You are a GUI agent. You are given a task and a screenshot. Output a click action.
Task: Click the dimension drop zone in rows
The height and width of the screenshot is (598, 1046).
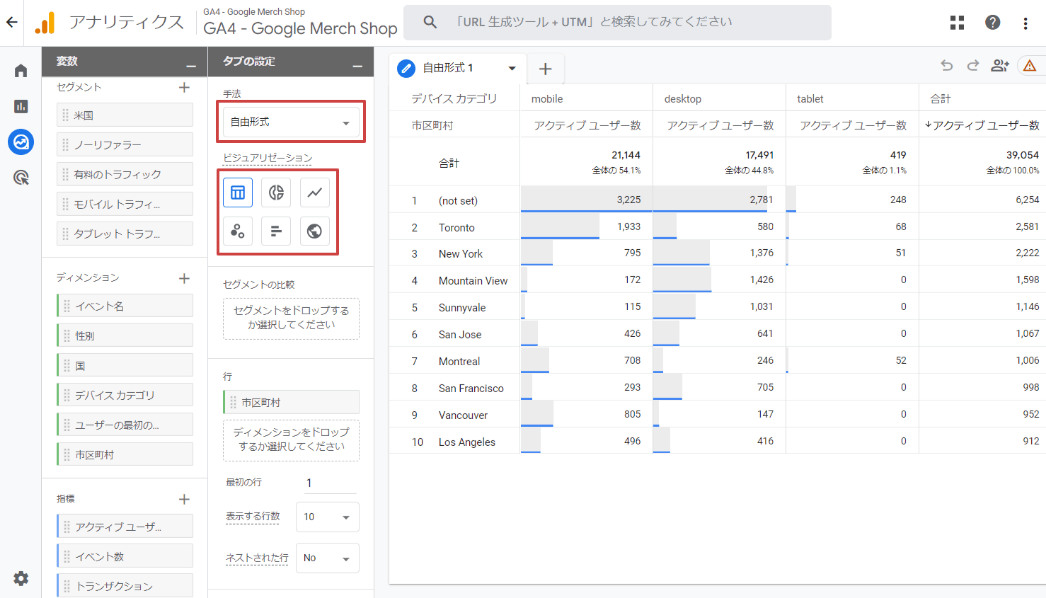point(291,440)
